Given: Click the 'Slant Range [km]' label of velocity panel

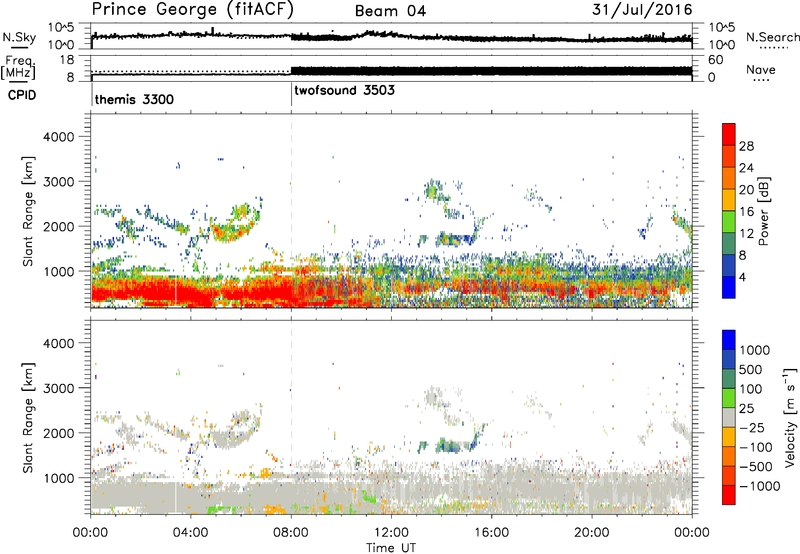Looking at the screenshot, I should (x=29, y=418).
